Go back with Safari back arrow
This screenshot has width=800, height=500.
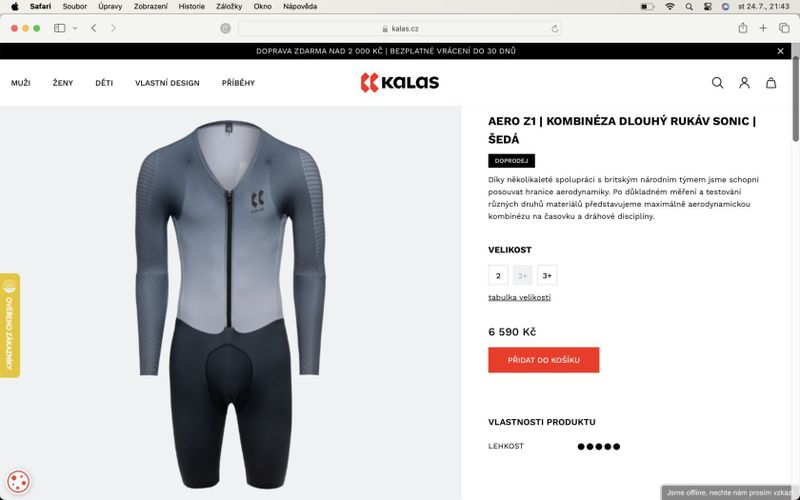click(94, 28)
